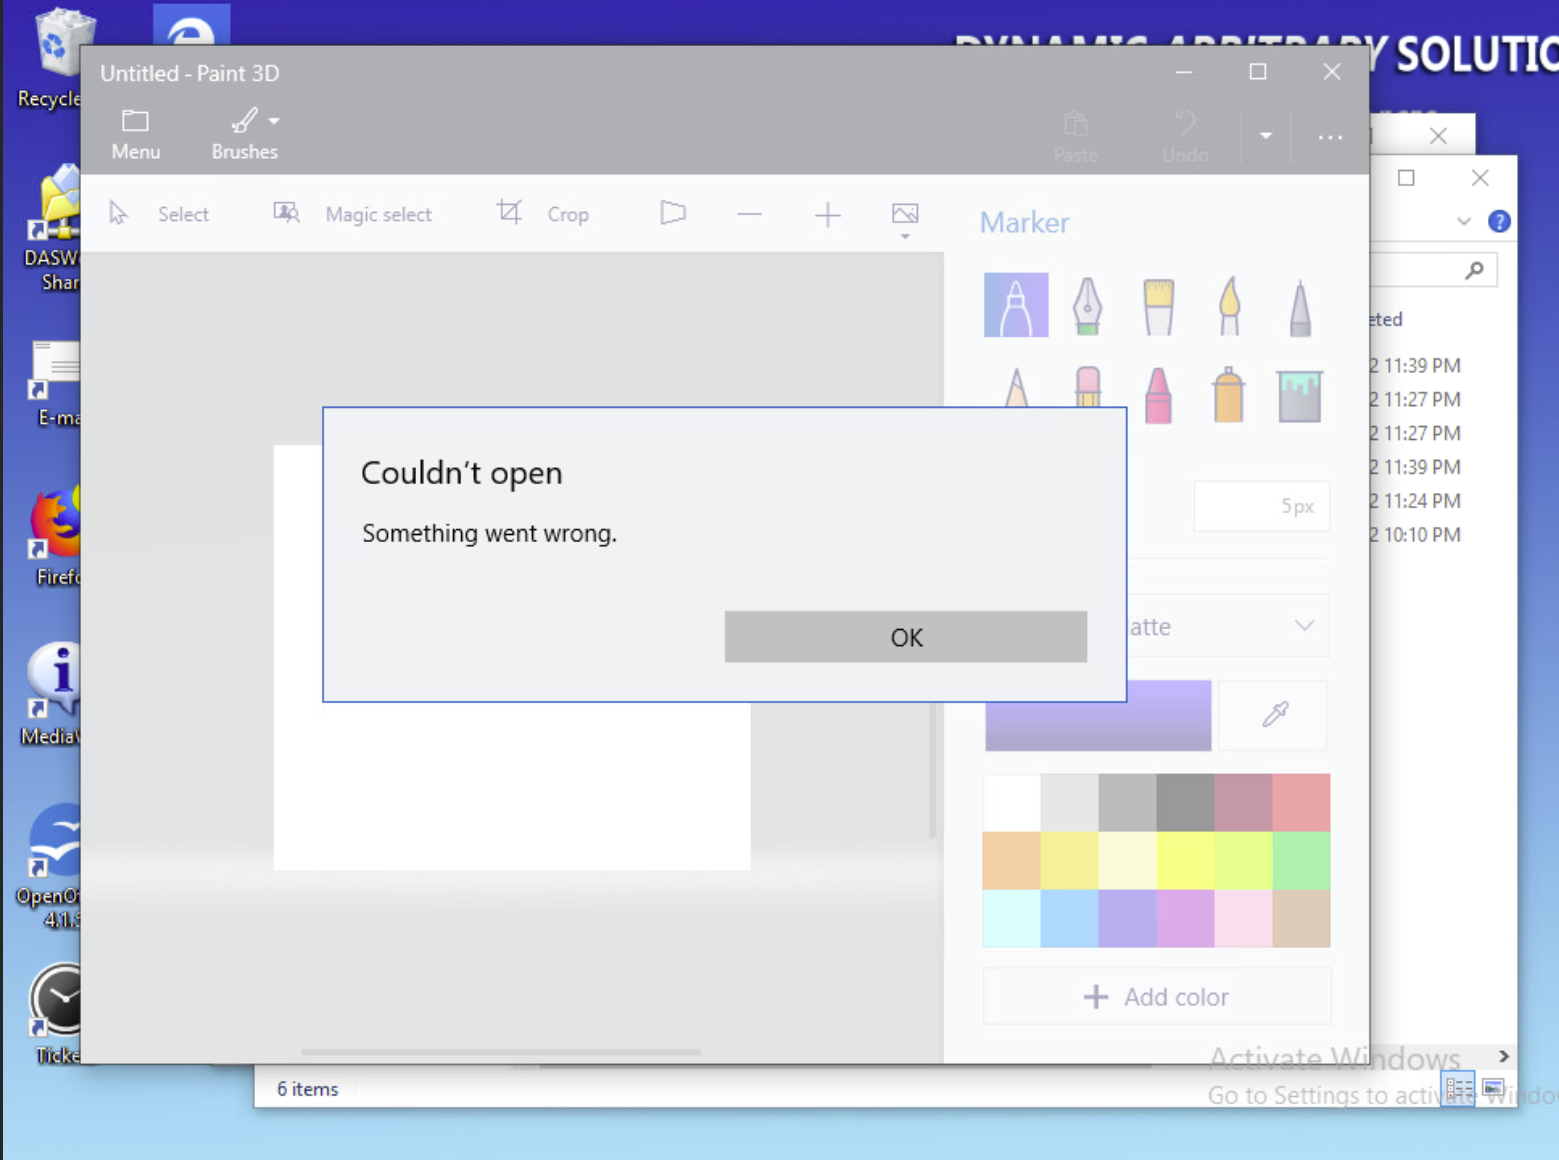Screen dimensions: 1559x1160
Task: Activate the eyedropper color picker
Action: [1275, 714]
